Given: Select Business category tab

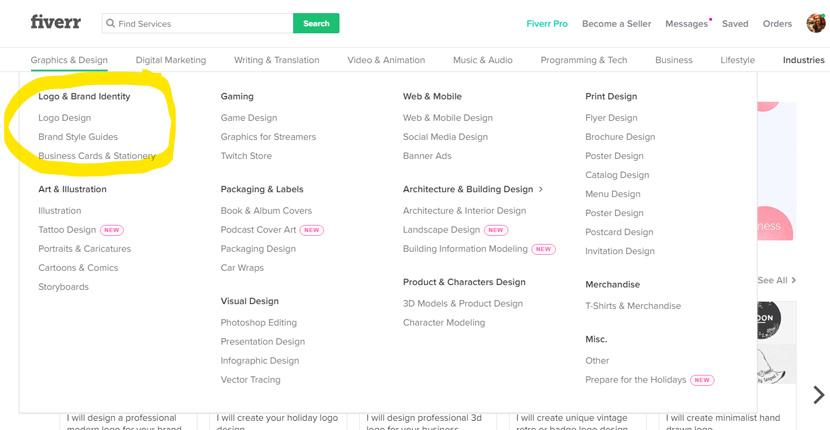Looking at the screenshot, I should point(674,60).
